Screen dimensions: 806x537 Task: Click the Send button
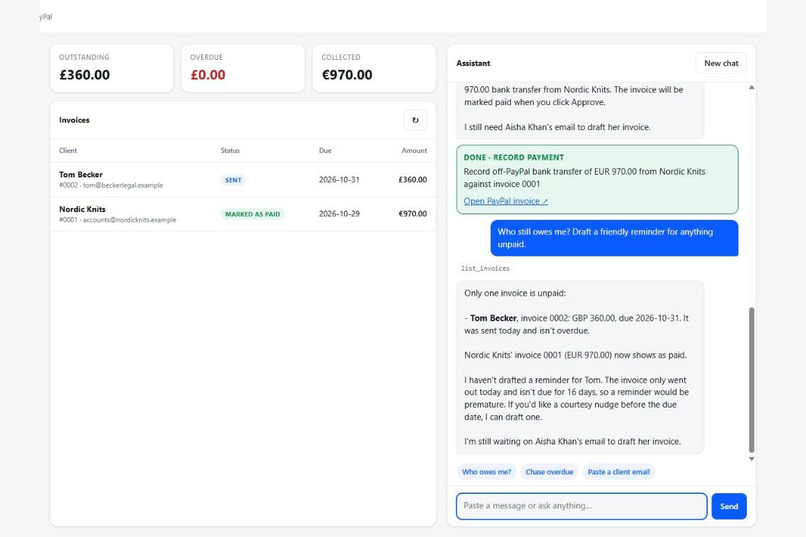[x=729, y=506]
